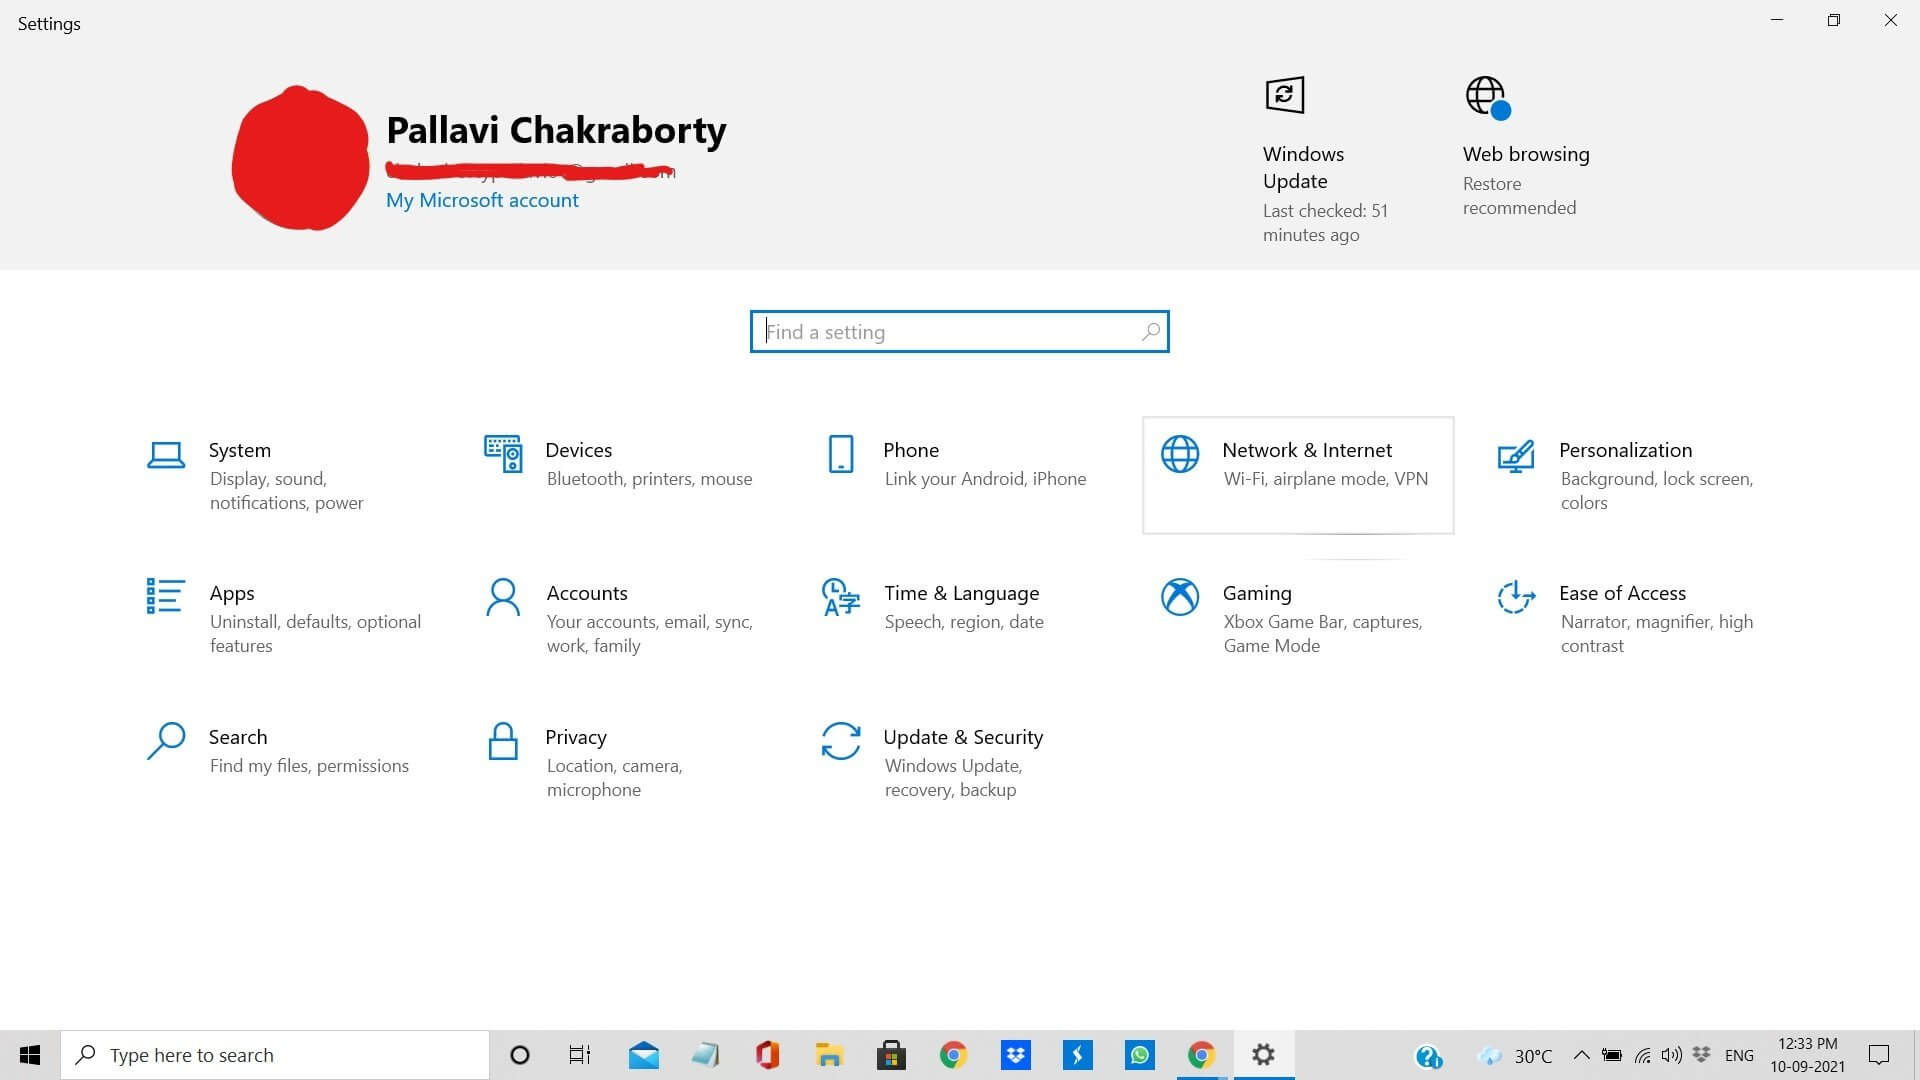This screenshot has width=1920, height=1080.
Task: Open Devices settings keyboard-speaker icon
Action: point(503,454)
